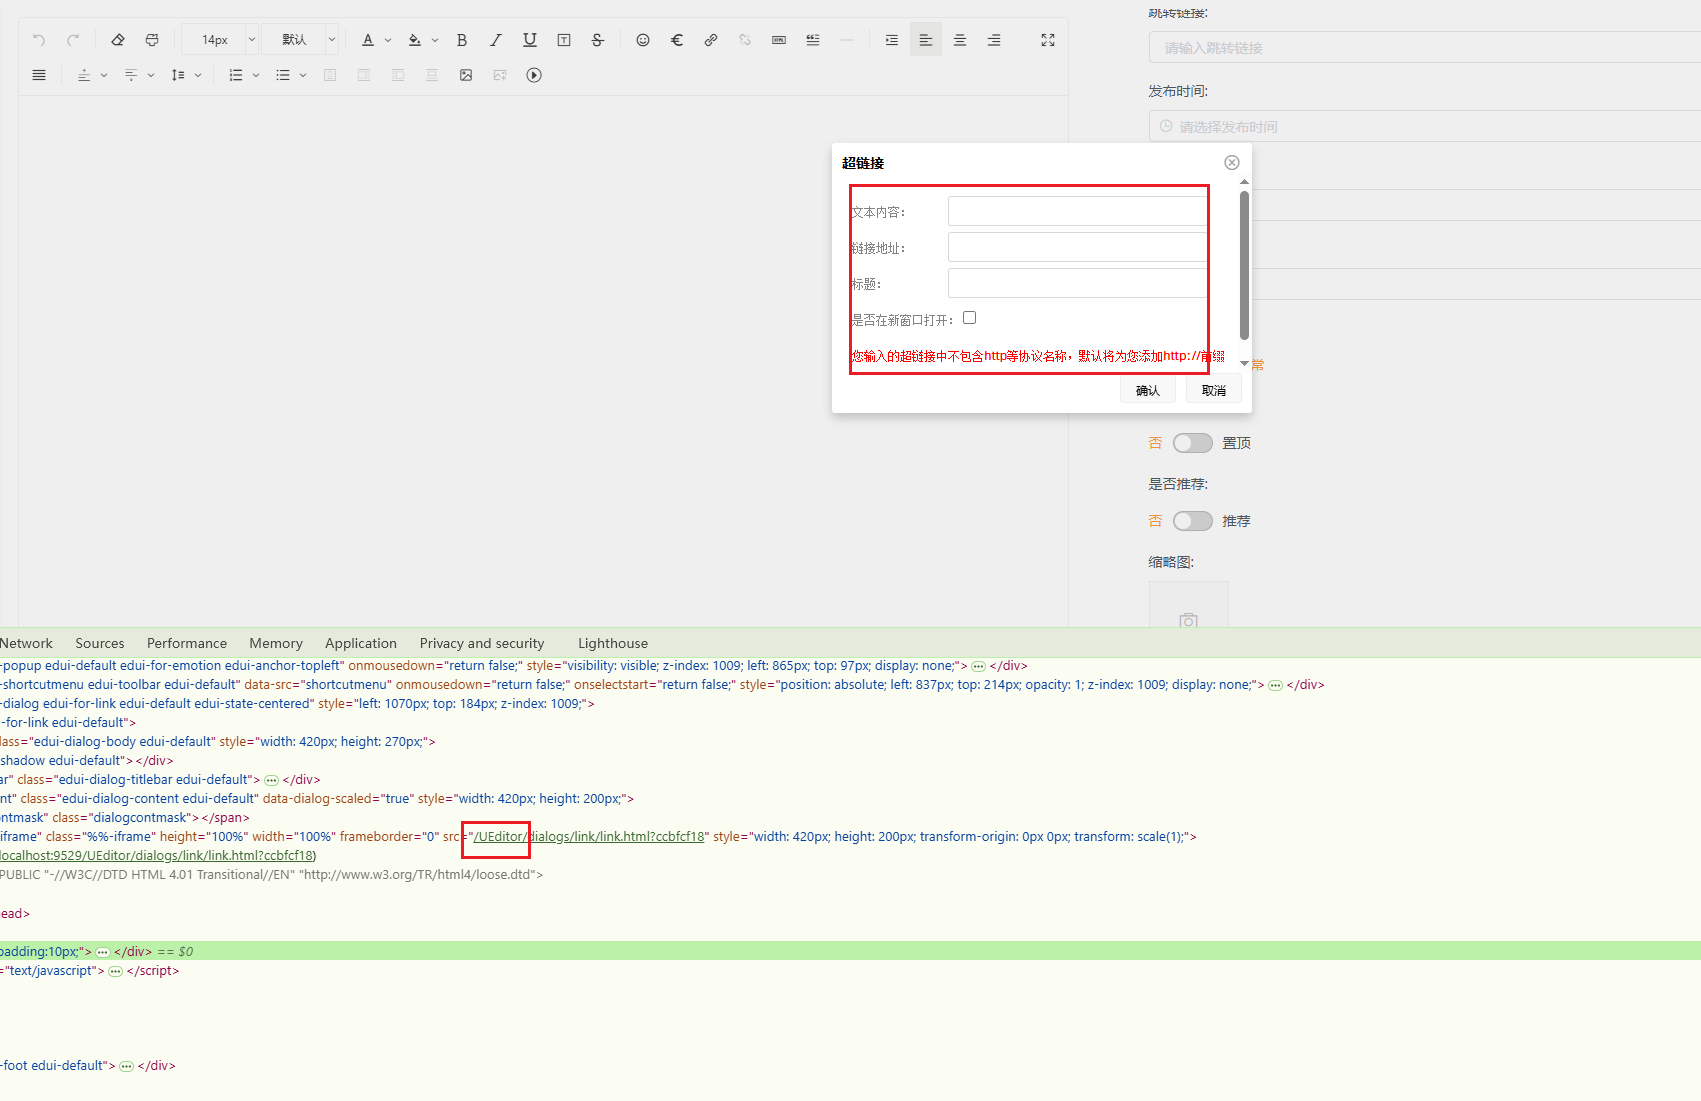Upload a thumbnail via the camera icon
This screenshot has width=1701, height=1101.
(x=1188, y=621)
